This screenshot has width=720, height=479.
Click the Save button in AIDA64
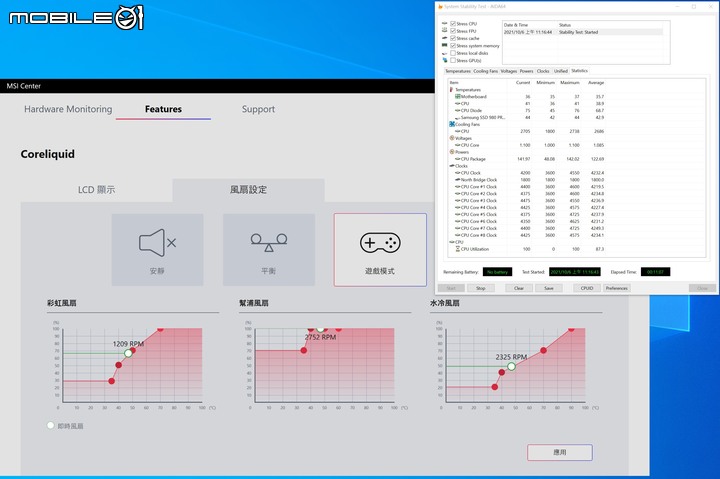pyautogui.click(x=549, y=288)
